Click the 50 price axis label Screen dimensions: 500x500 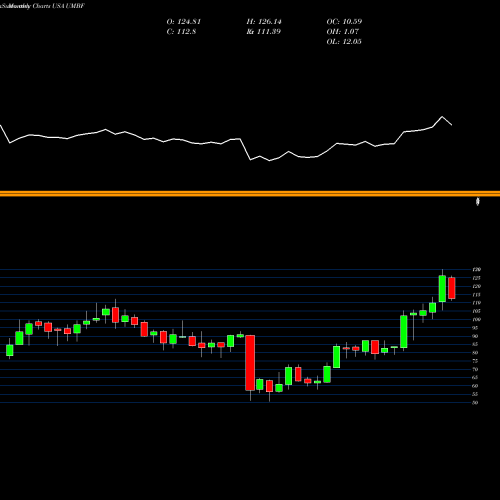(475, 402)
